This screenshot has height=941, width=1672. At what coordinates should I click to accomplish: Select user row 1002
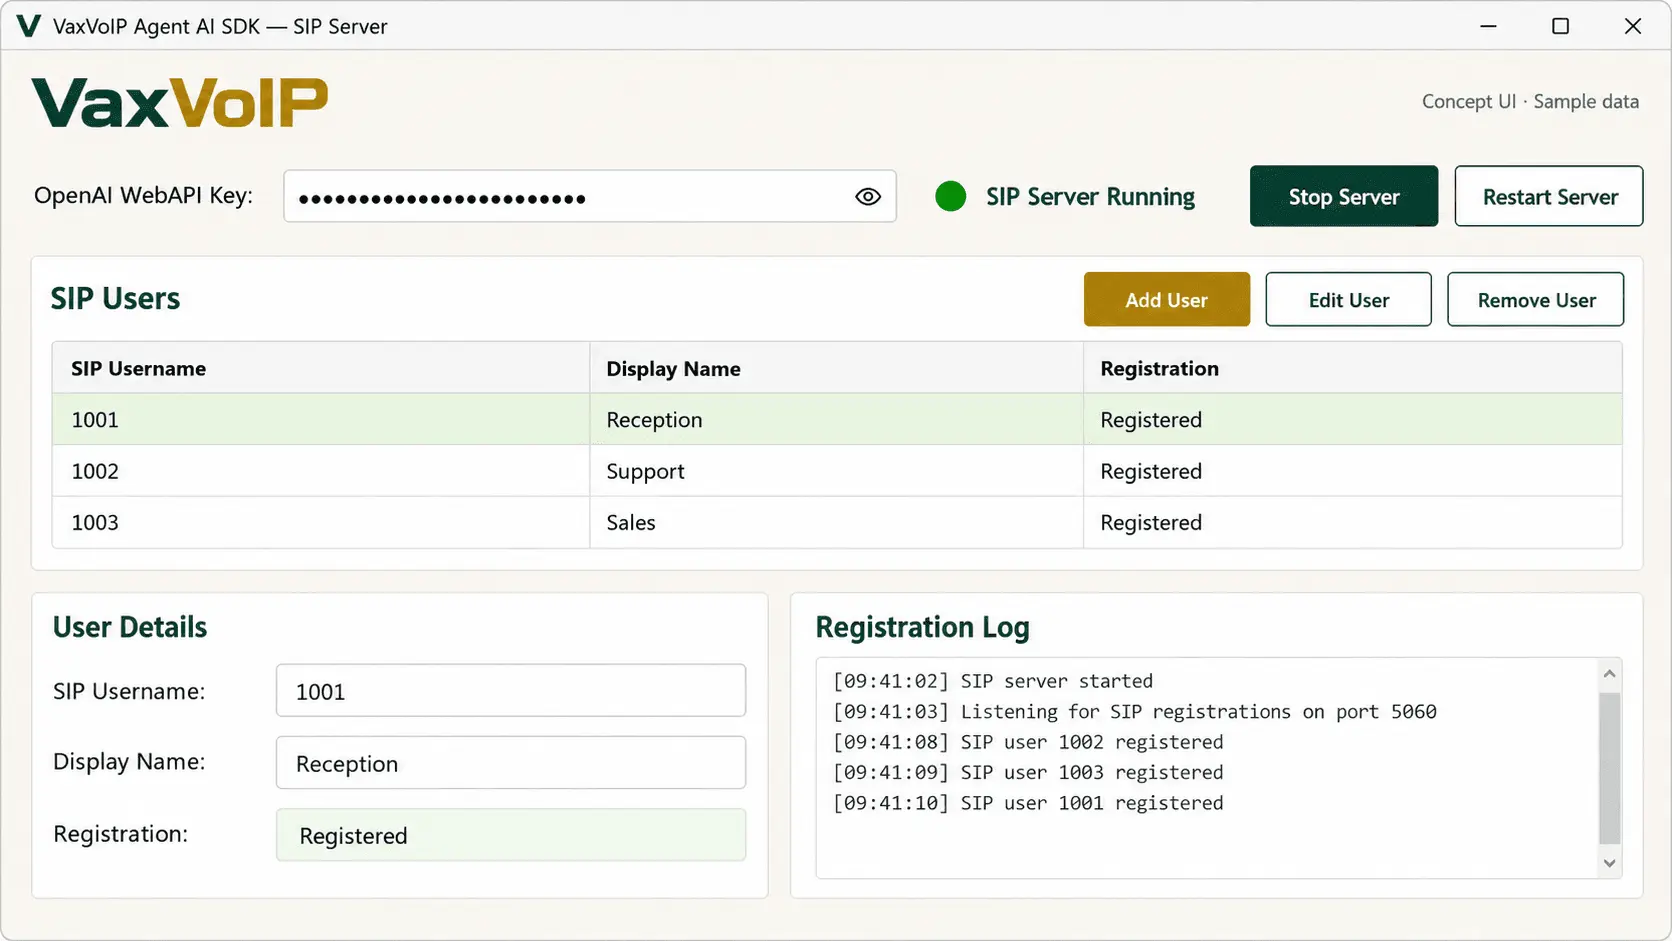tap(837, 471)
